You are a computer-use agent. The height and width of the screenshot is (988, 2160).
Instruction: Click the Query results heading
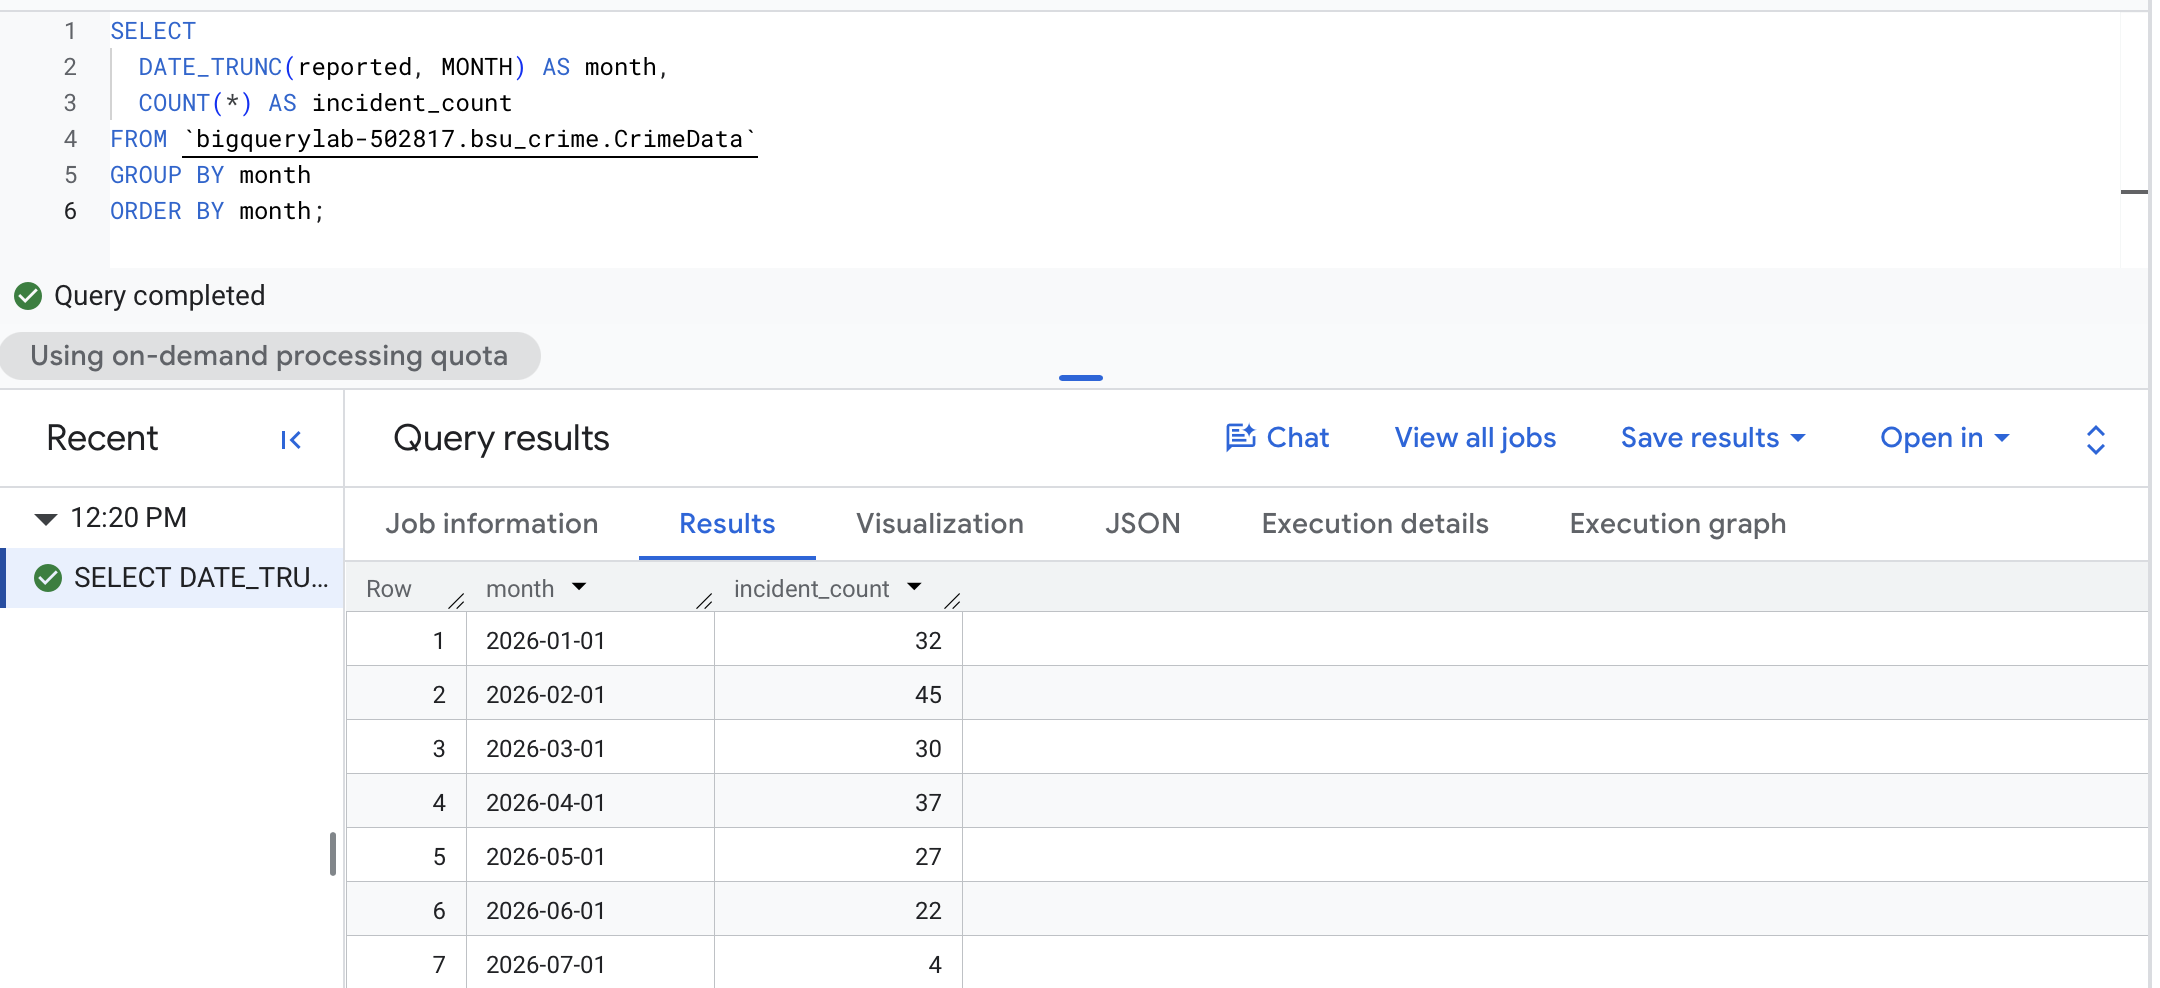pyautogui.click(x=501, y=438)
